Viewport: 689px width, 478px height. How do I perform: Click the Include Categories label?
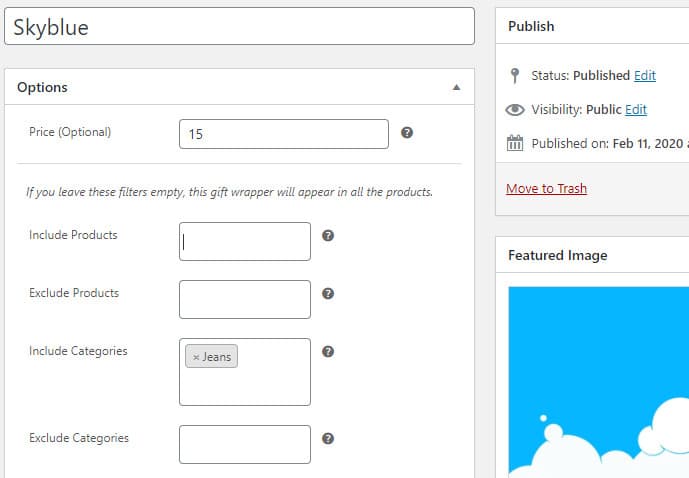78,351
